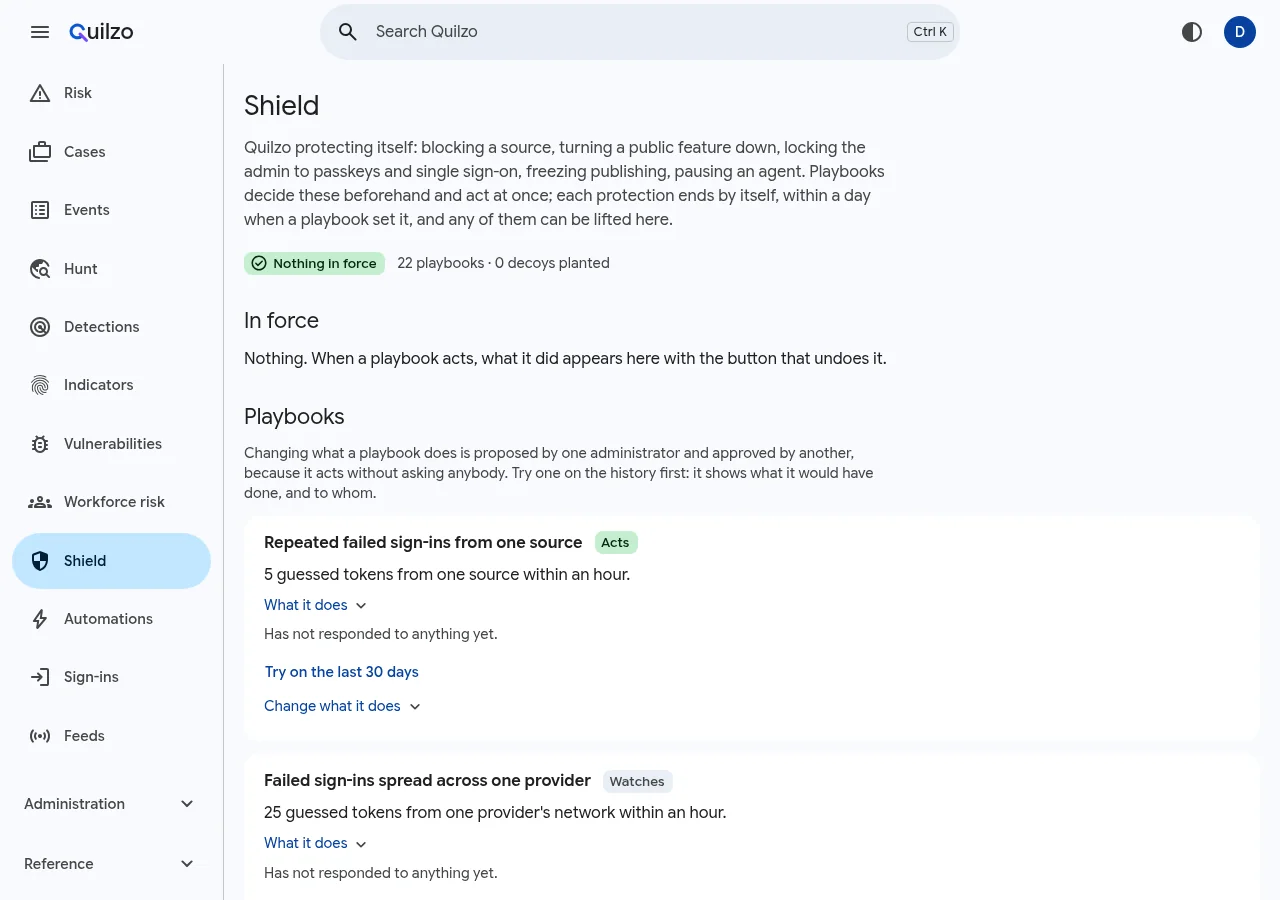Select the text 22 playbooks · 0 decoys planted
Image resolution: width=1280 pixels, height=900 pixels.
click(x=503, y=263)
